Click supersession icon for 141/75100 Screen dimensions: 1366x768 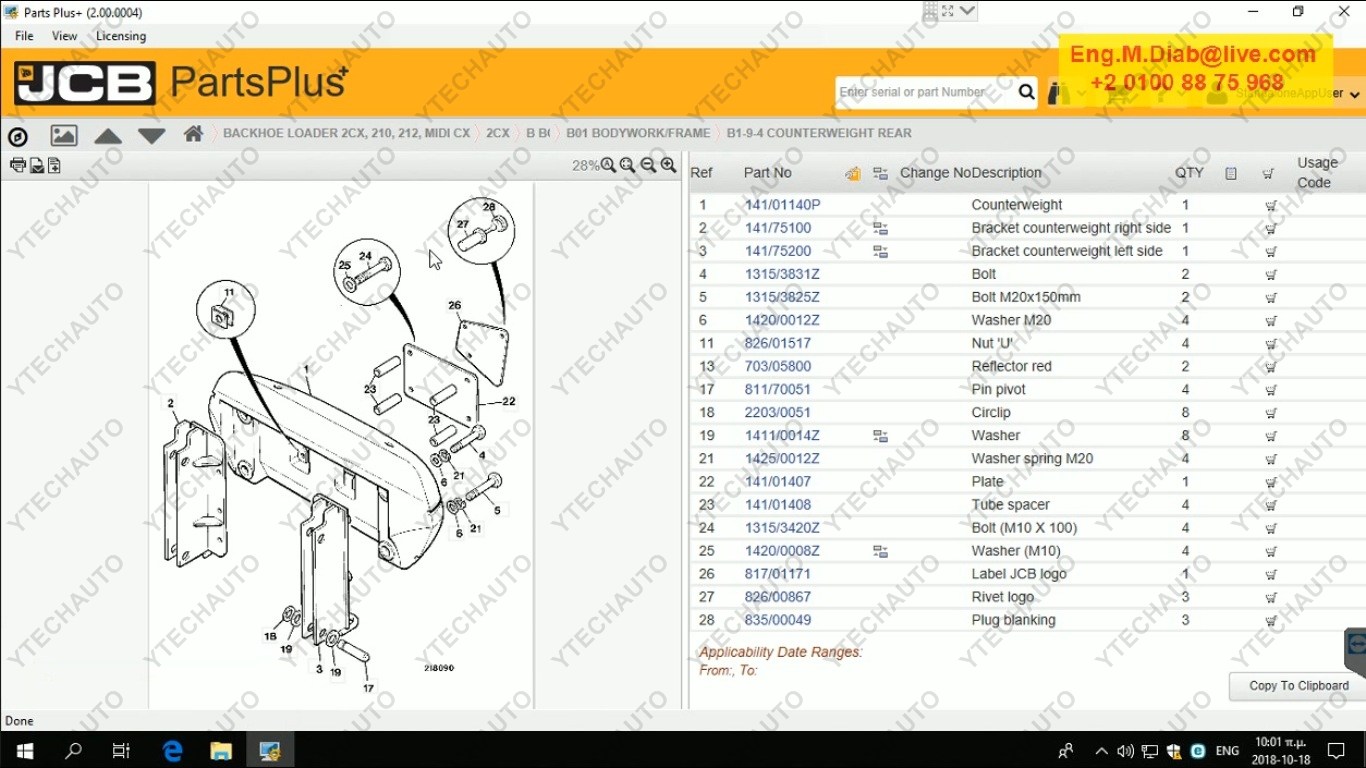[x=880, y=228]
